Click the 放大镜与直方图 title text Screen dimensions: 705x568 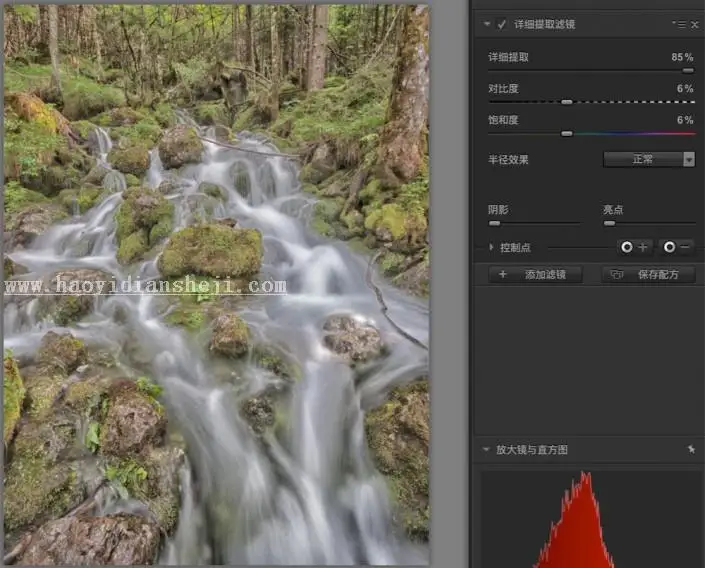click(532, 450)
